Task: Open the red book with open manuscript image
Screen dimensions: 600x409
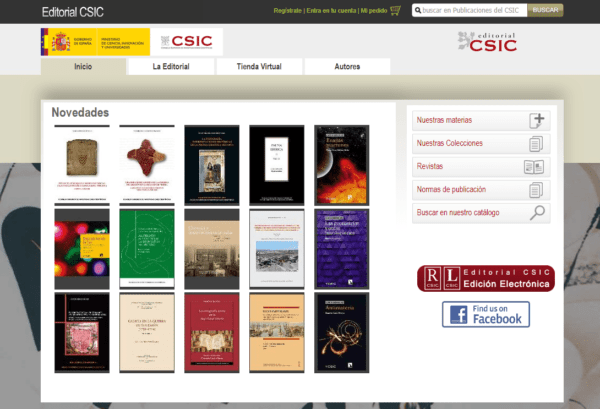Action: (212, 332)
